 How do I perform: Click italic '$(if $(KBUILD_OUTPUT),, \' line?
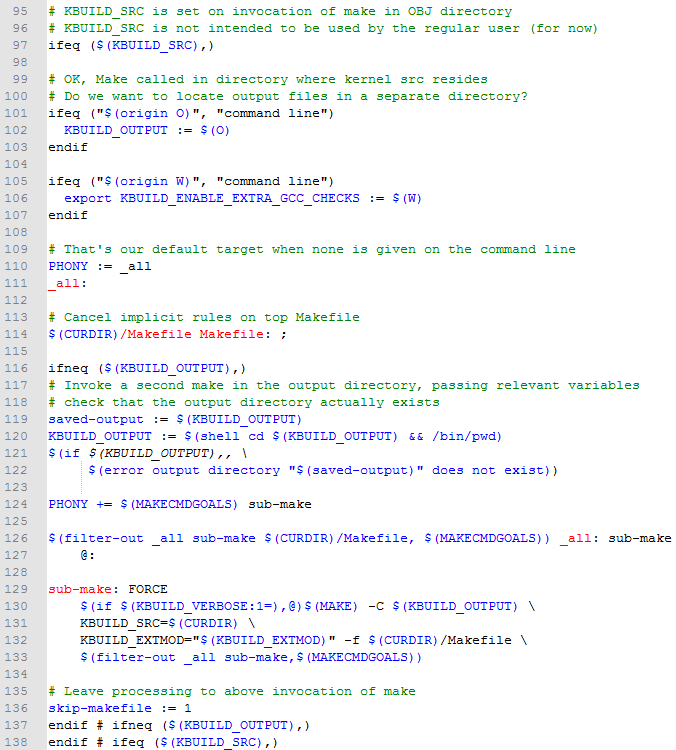[x=148, y=453]
